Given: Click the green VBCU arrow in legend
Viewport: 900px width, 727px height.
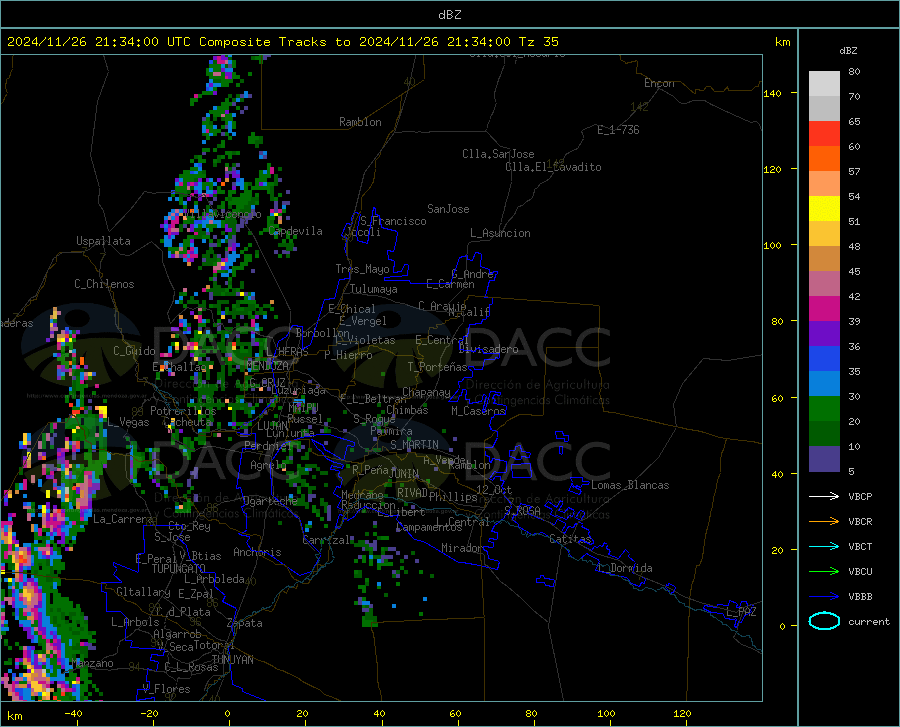Looking at the screenshot, I should click(x=824, y=572).
